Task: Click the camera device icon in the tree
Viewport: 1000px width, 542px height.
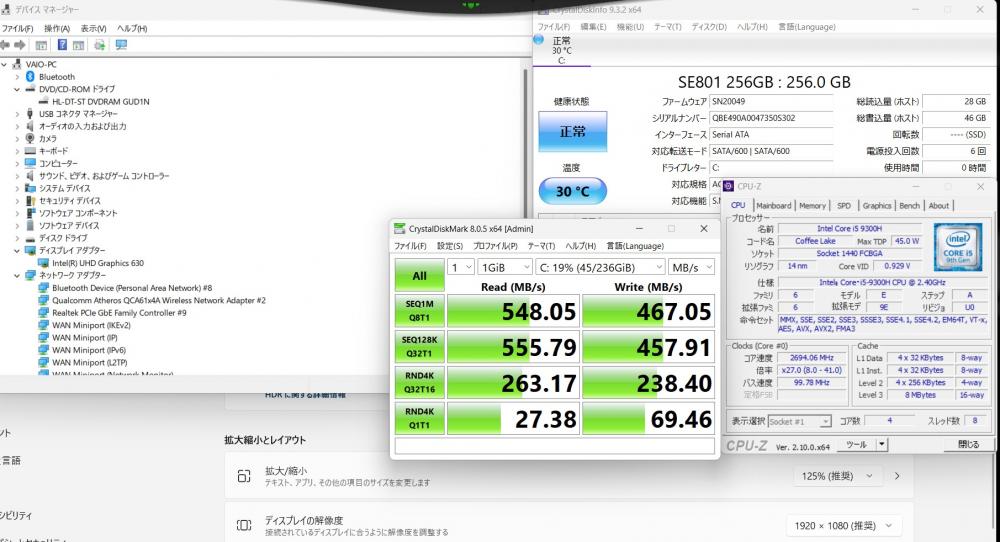Action: click(30, 138)
